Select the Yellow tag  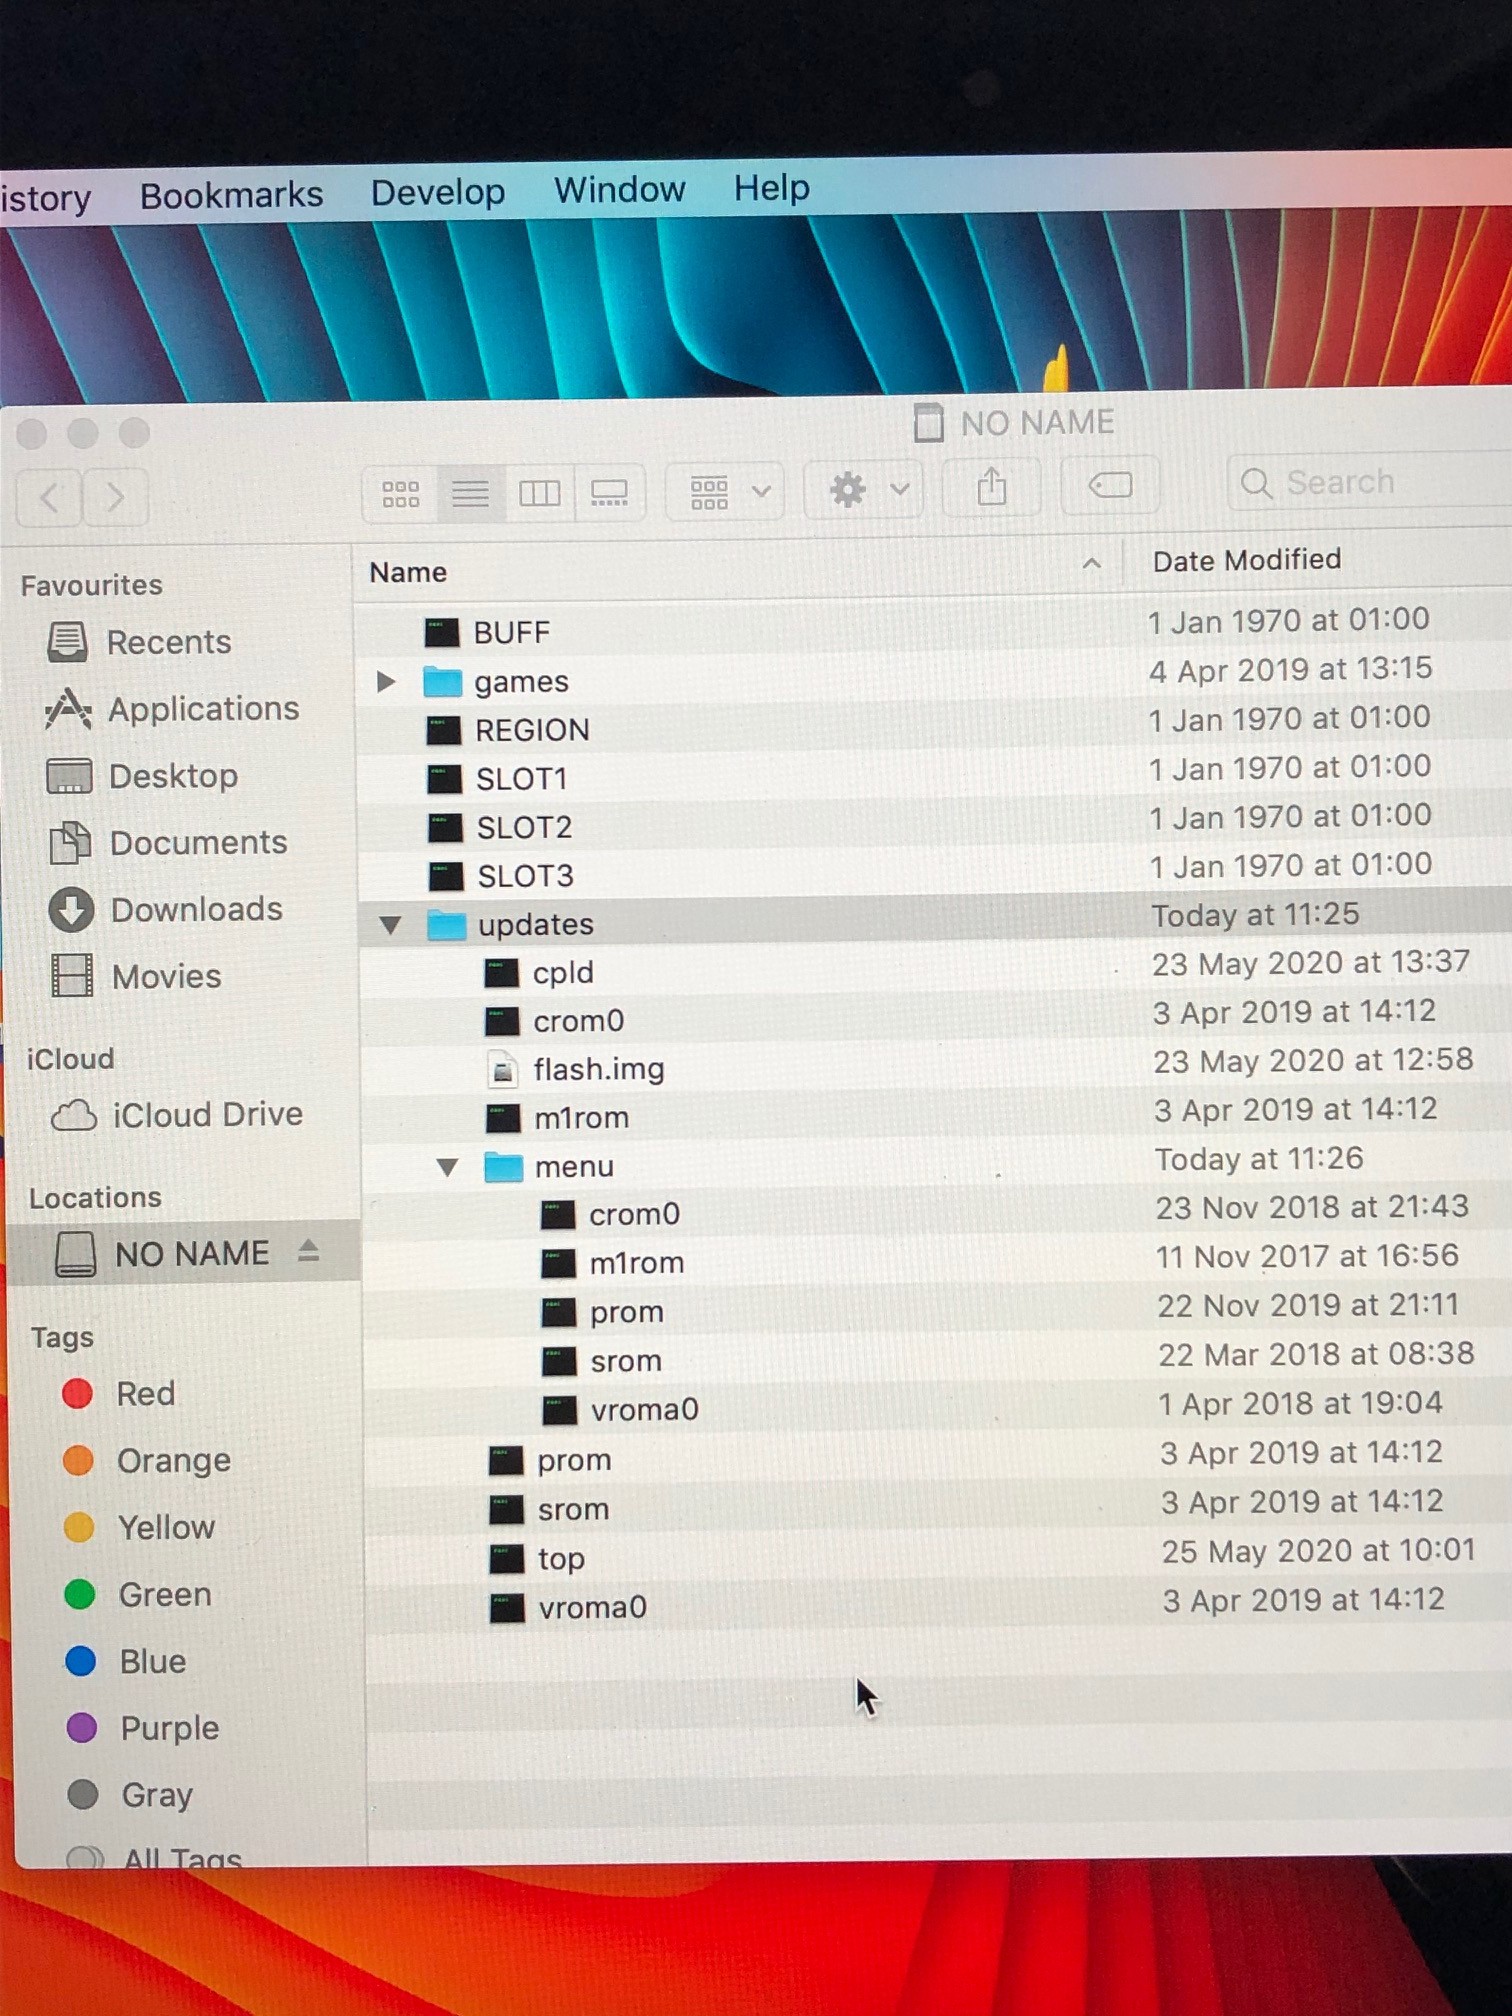(140, 1528)
